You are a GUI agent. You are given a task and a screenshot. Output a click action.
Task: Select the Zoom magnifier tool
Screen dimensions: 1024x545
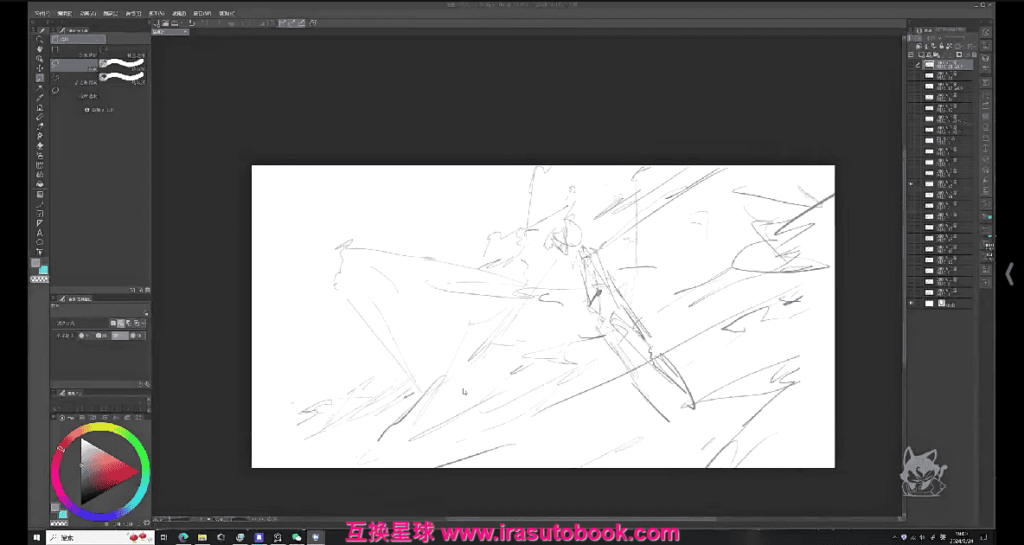tap(40, 39)
